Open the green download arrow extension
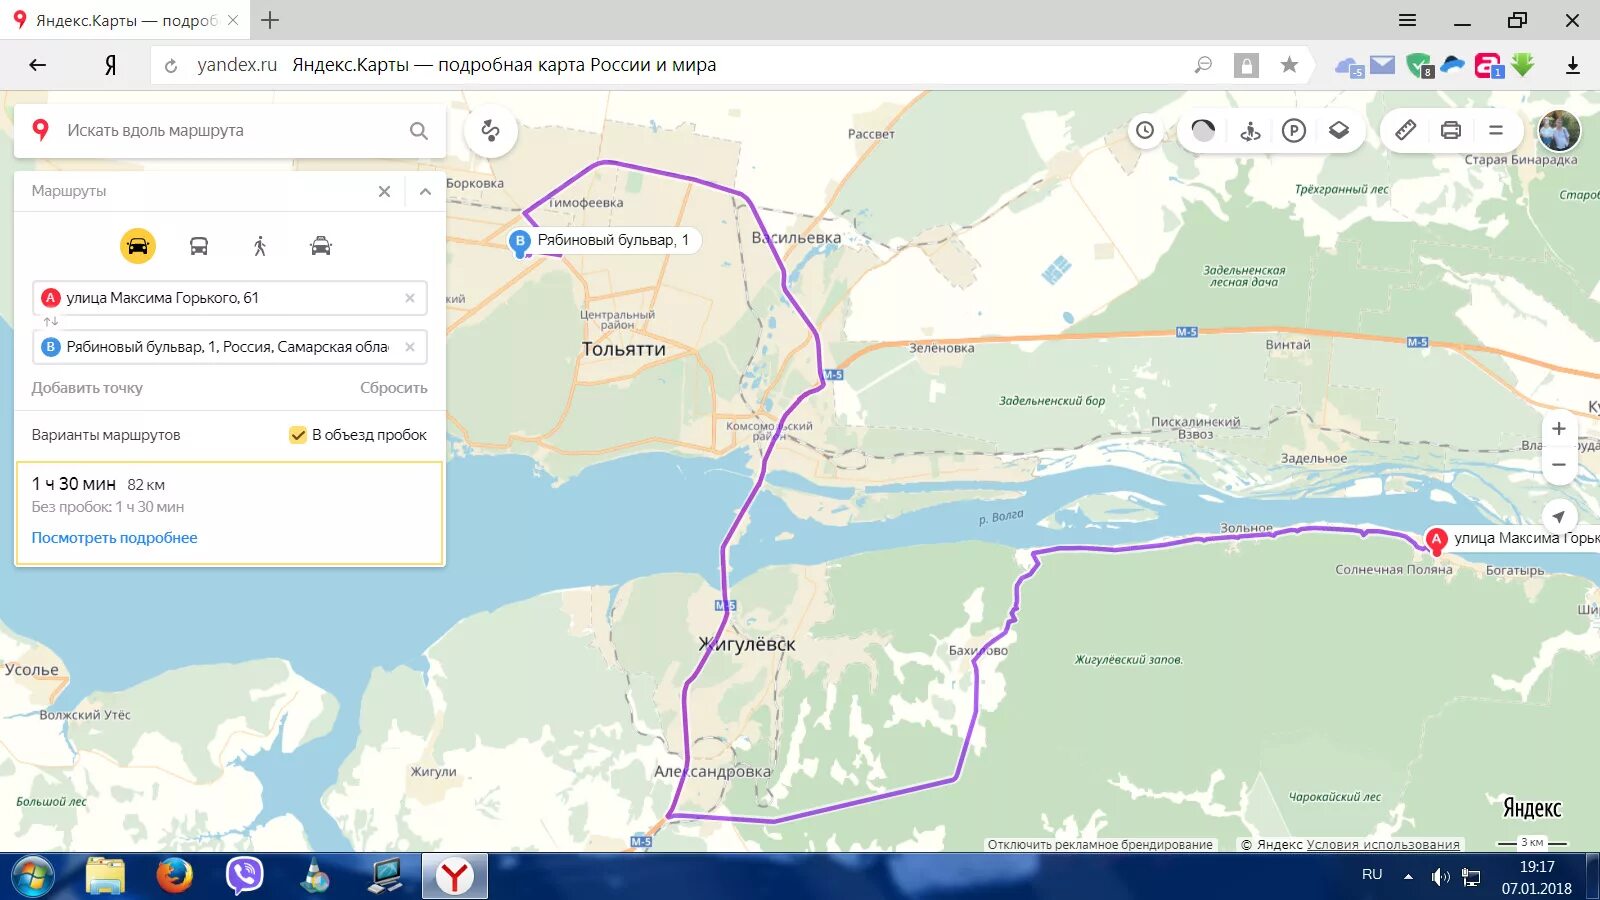The width and height of the screenshot is (1600, 900). click(x=1523, y=65)
